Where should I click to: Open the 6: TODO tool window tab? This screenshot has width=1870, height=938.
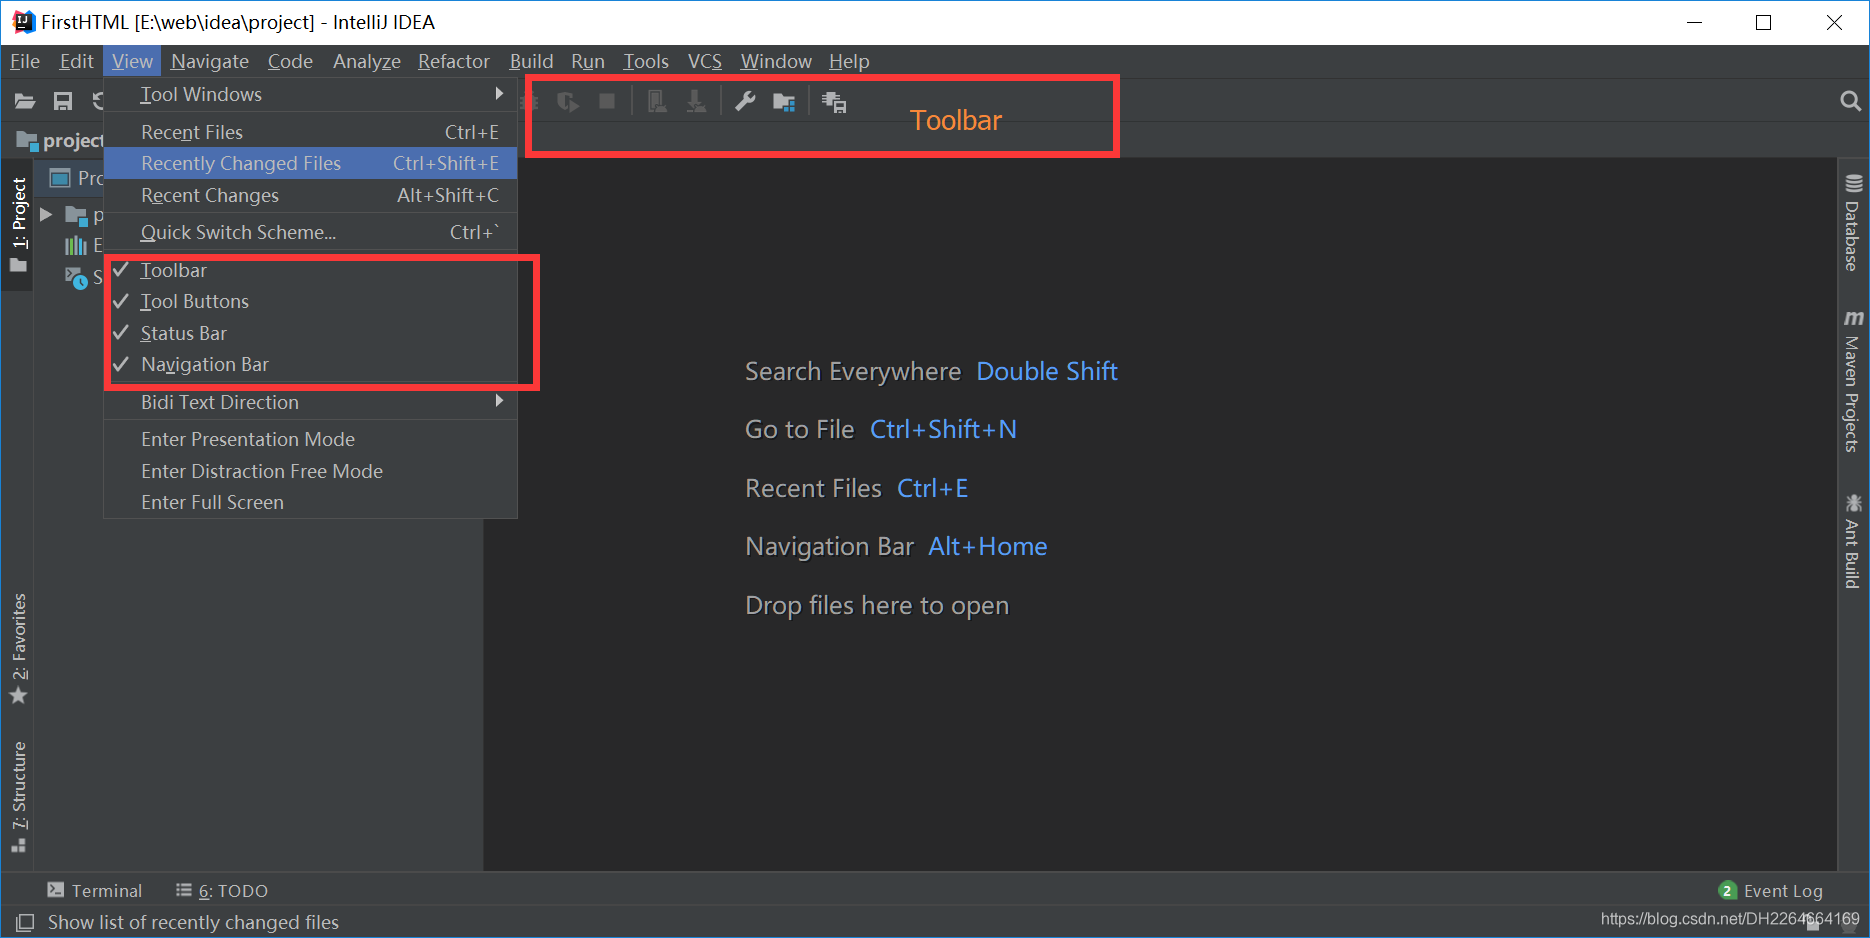(222, 890)
